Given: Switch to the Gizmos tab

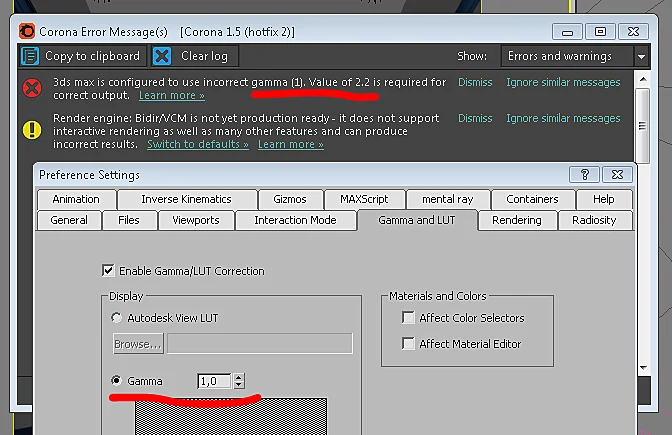Looking at the screenshot, I should [x=290, y=199].
